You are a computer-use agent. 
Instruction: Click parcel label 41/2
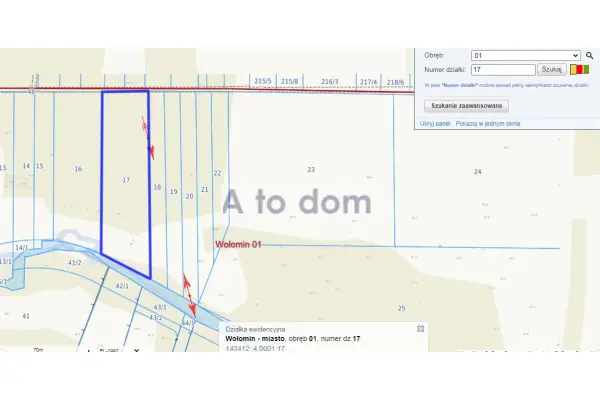coord(75,263)
